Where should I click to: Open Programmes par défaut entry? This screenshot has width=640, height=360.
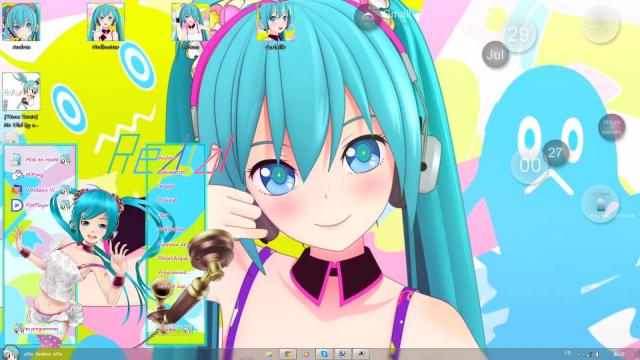pyautogui.click(x=172, y=272)
